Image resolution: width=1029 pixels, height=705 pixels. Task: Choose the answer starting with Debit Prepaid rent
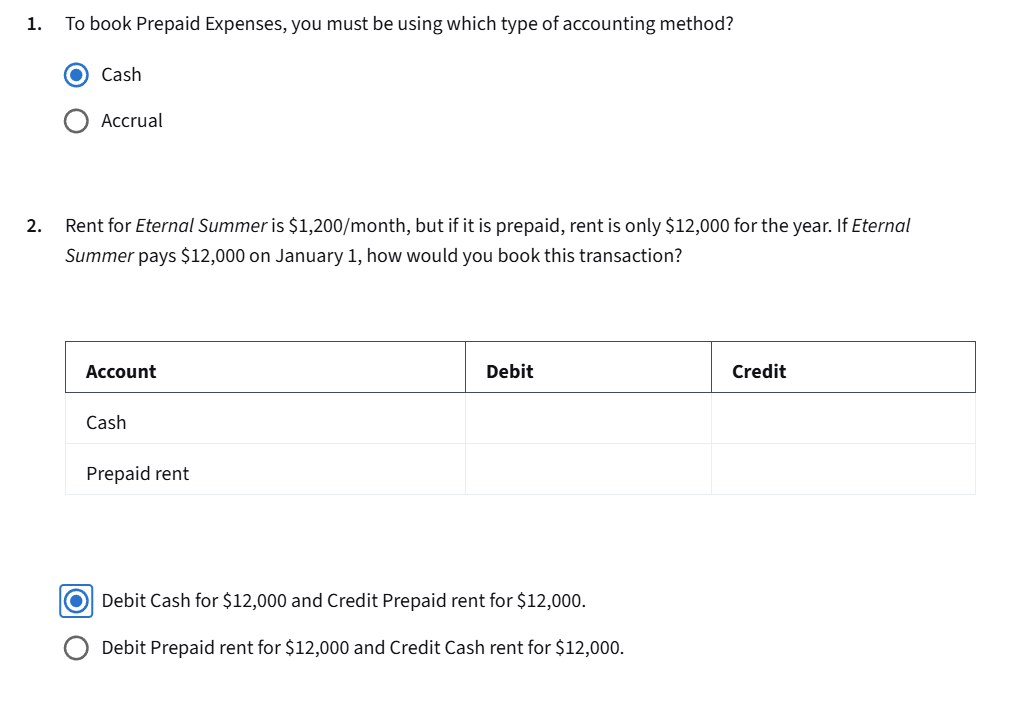point(76,647)
